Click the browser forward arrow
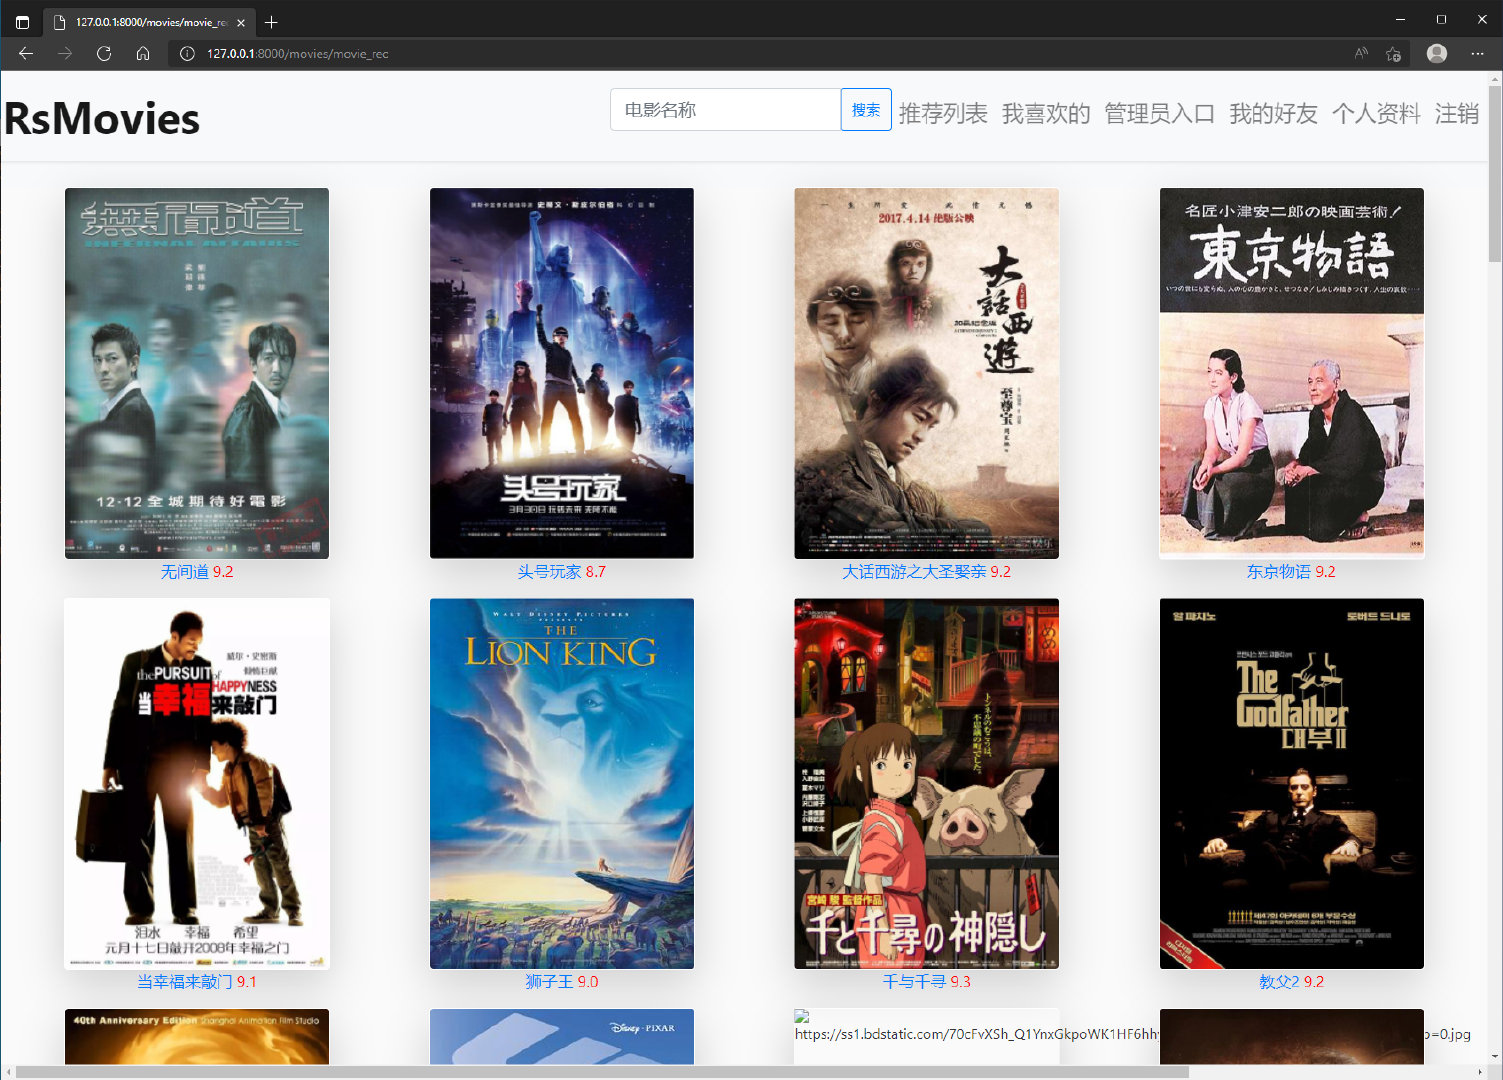1503x1080 pixels. [65, 54]
